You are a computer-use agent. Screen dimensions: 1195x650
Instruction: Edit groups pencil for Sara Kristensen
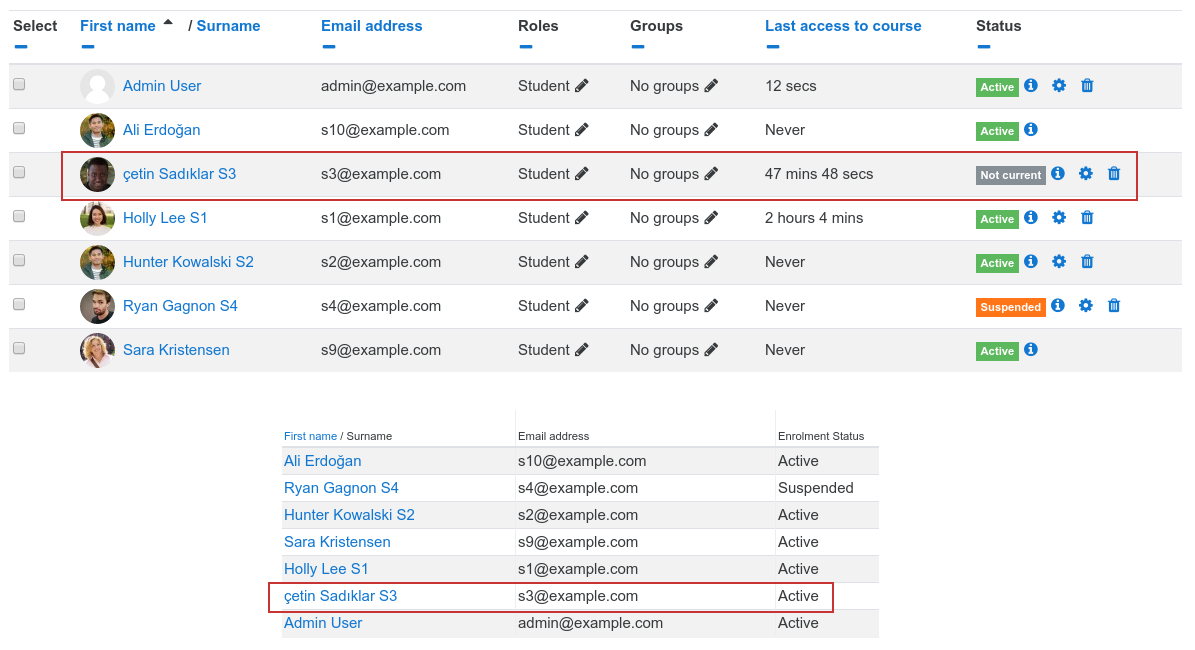click(x=711, y=351)
